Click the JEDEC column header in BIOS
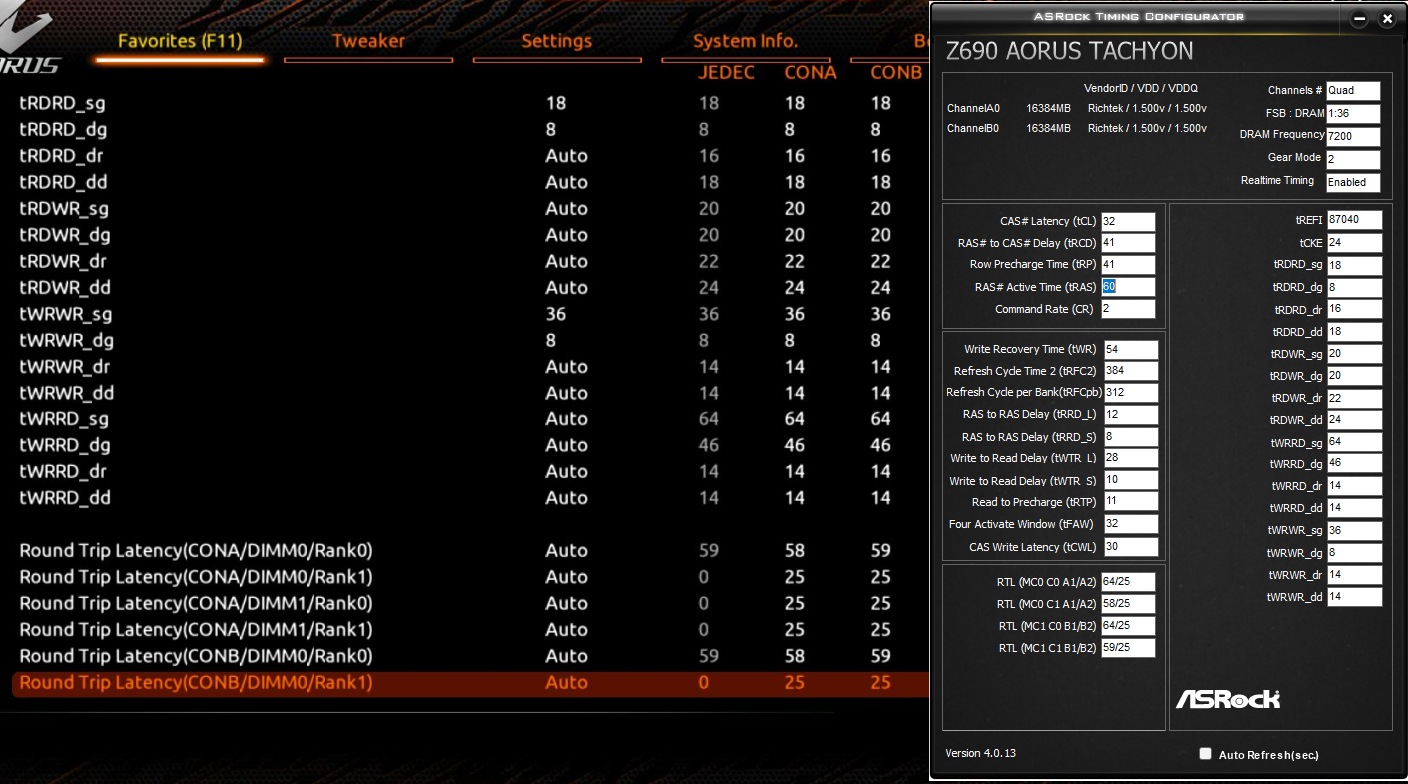 click(x=726, y=73)
